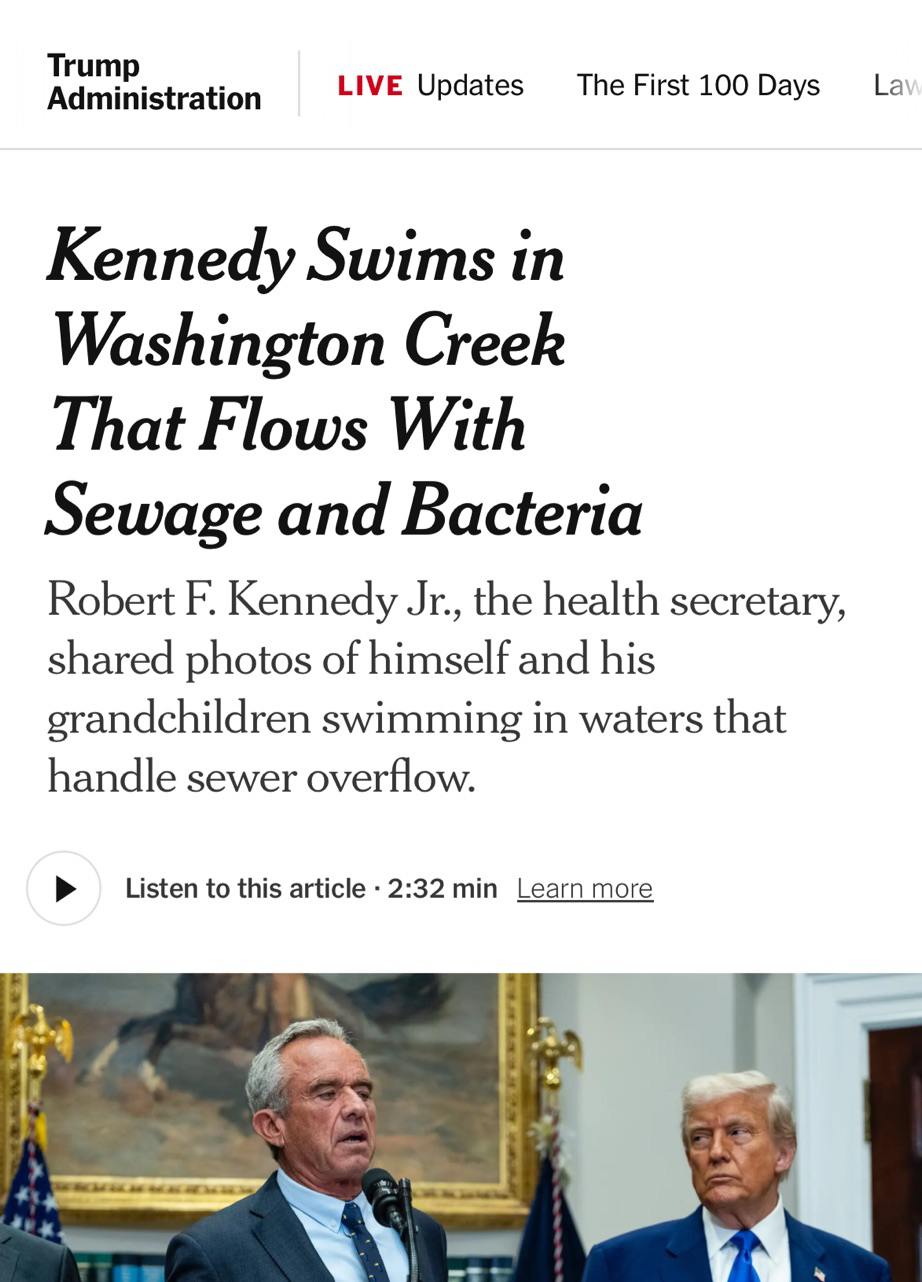Click the article summary paragraph
922x1282 pixels.
coord(446,689)
